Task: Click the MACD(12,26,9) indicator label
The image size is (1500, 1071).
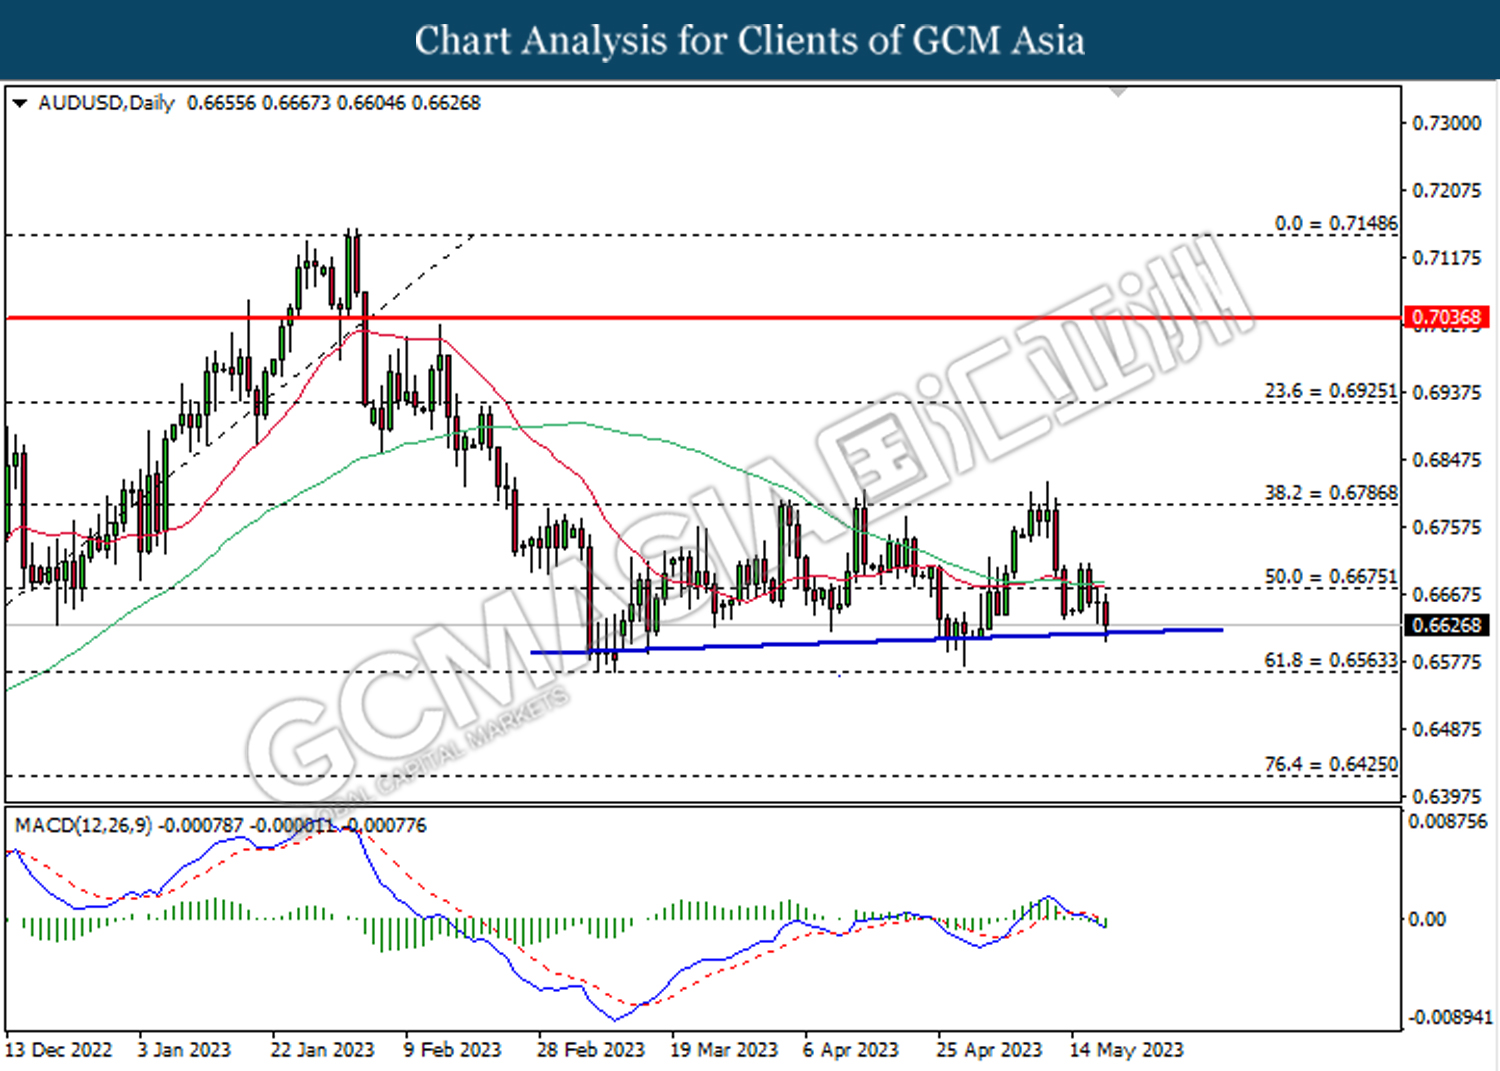Action: (x=83, y=825)
